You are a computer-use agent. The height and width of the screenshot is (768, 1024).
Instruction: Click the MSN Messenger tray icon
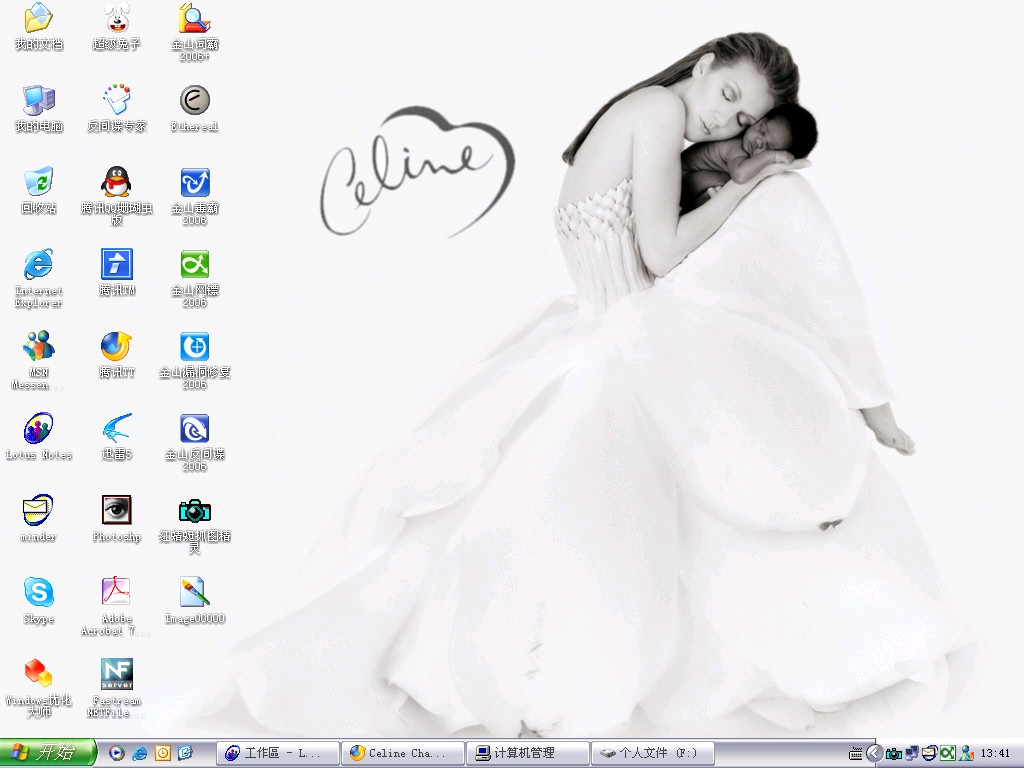pyautogui.click(x=967, y=754)
